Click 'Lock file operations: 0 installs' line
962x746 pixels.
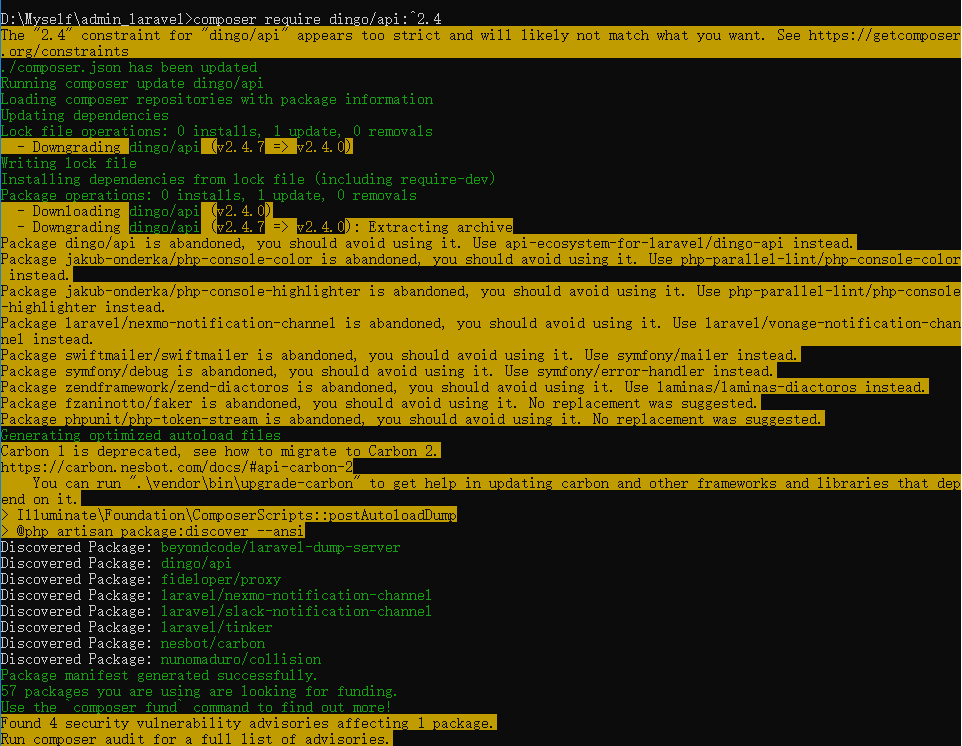(x=217, y=131)
